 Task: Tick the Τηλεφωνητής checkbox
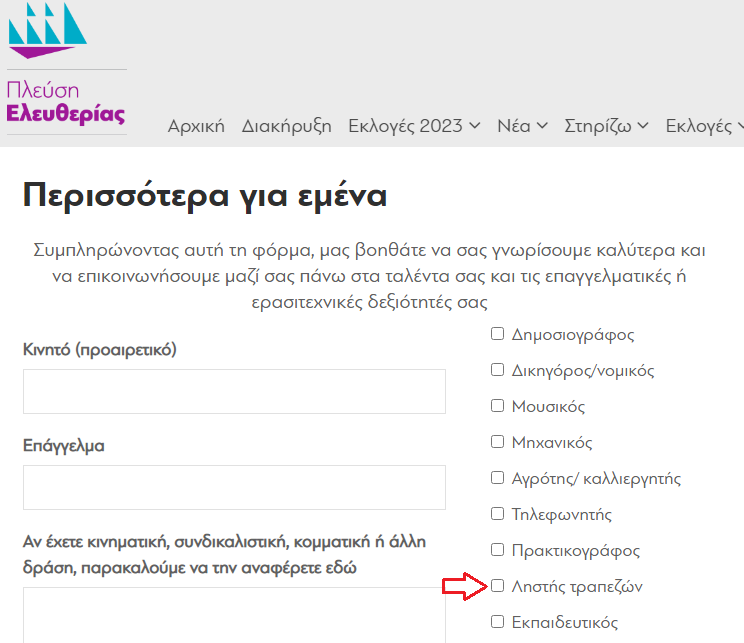tap(497, 514)
